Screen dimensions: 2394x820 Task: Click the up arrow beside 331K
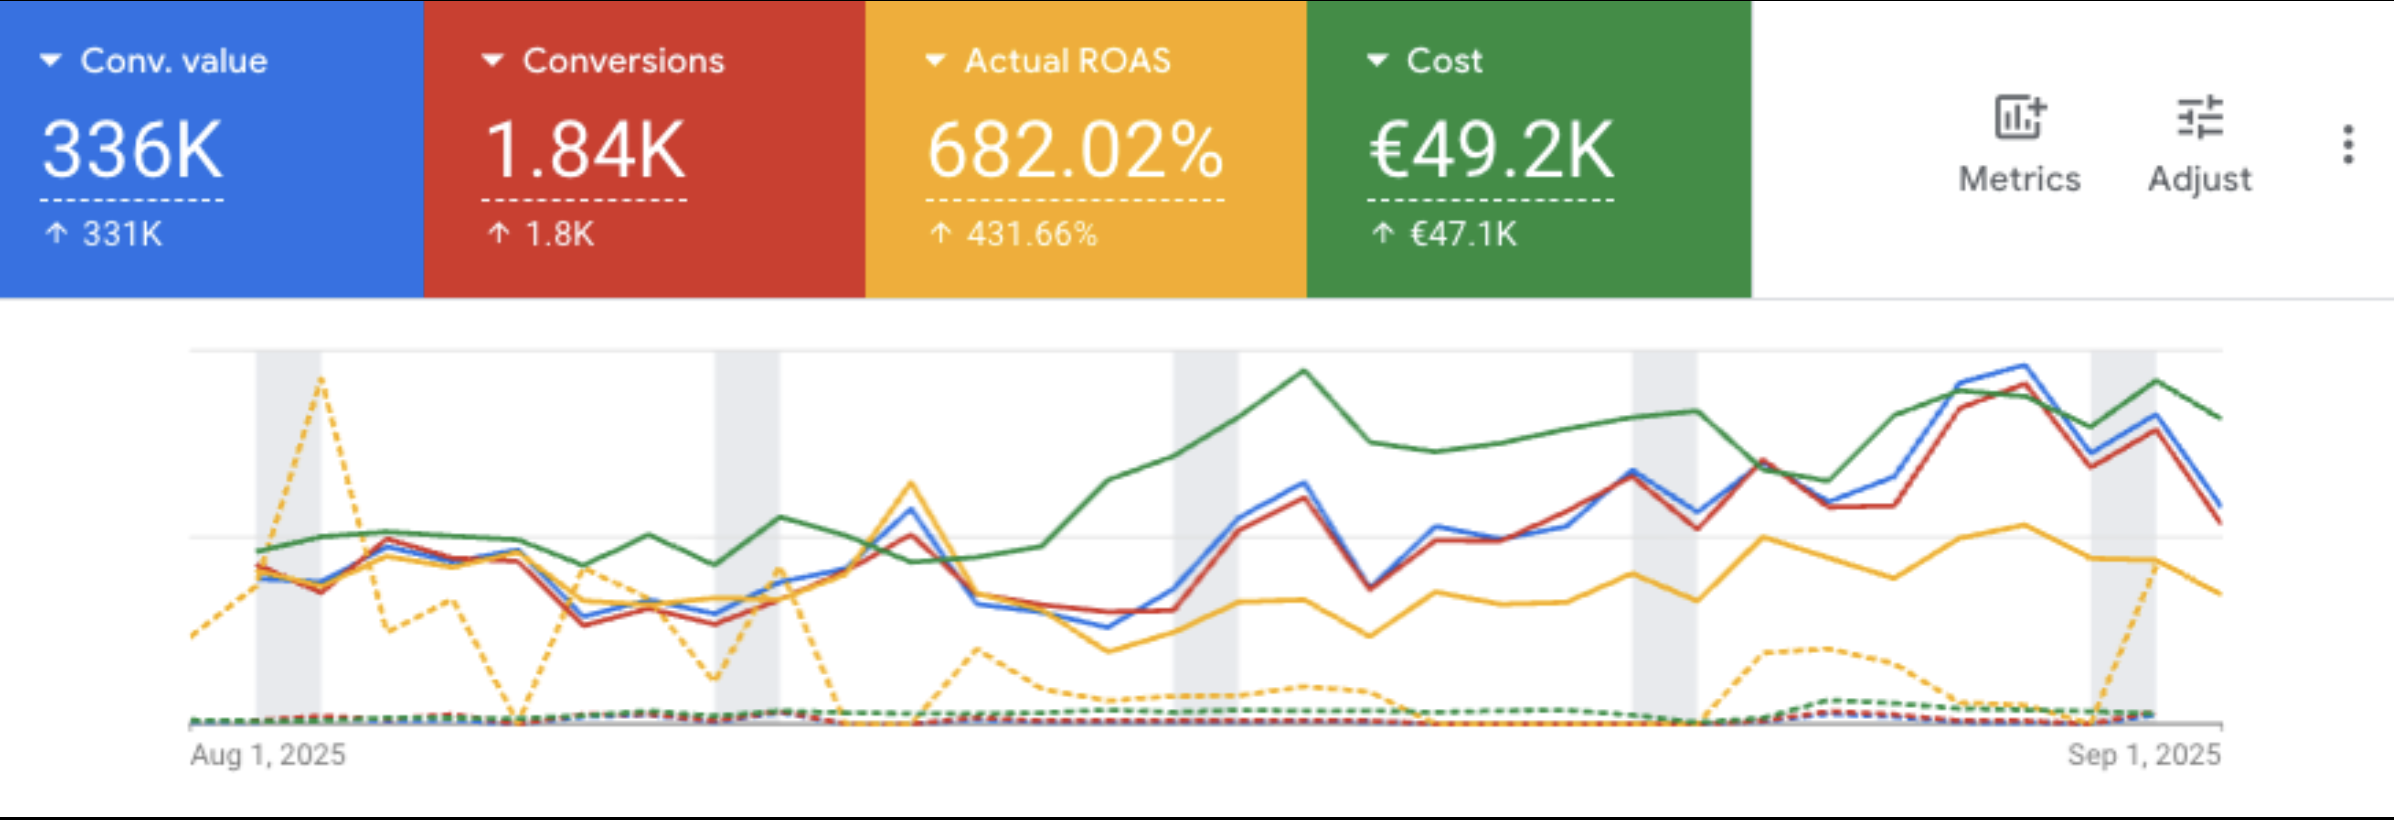point(57,234)
